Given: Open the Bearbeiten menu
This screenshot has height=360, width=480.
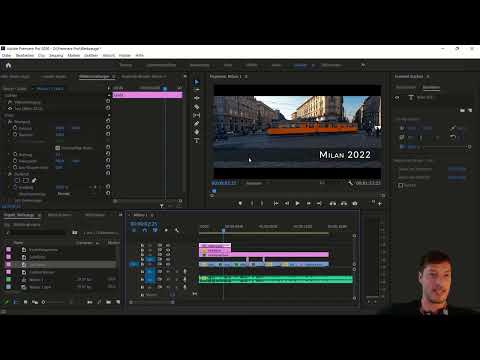Looking at the screenshot, I should tap(25, 55).
